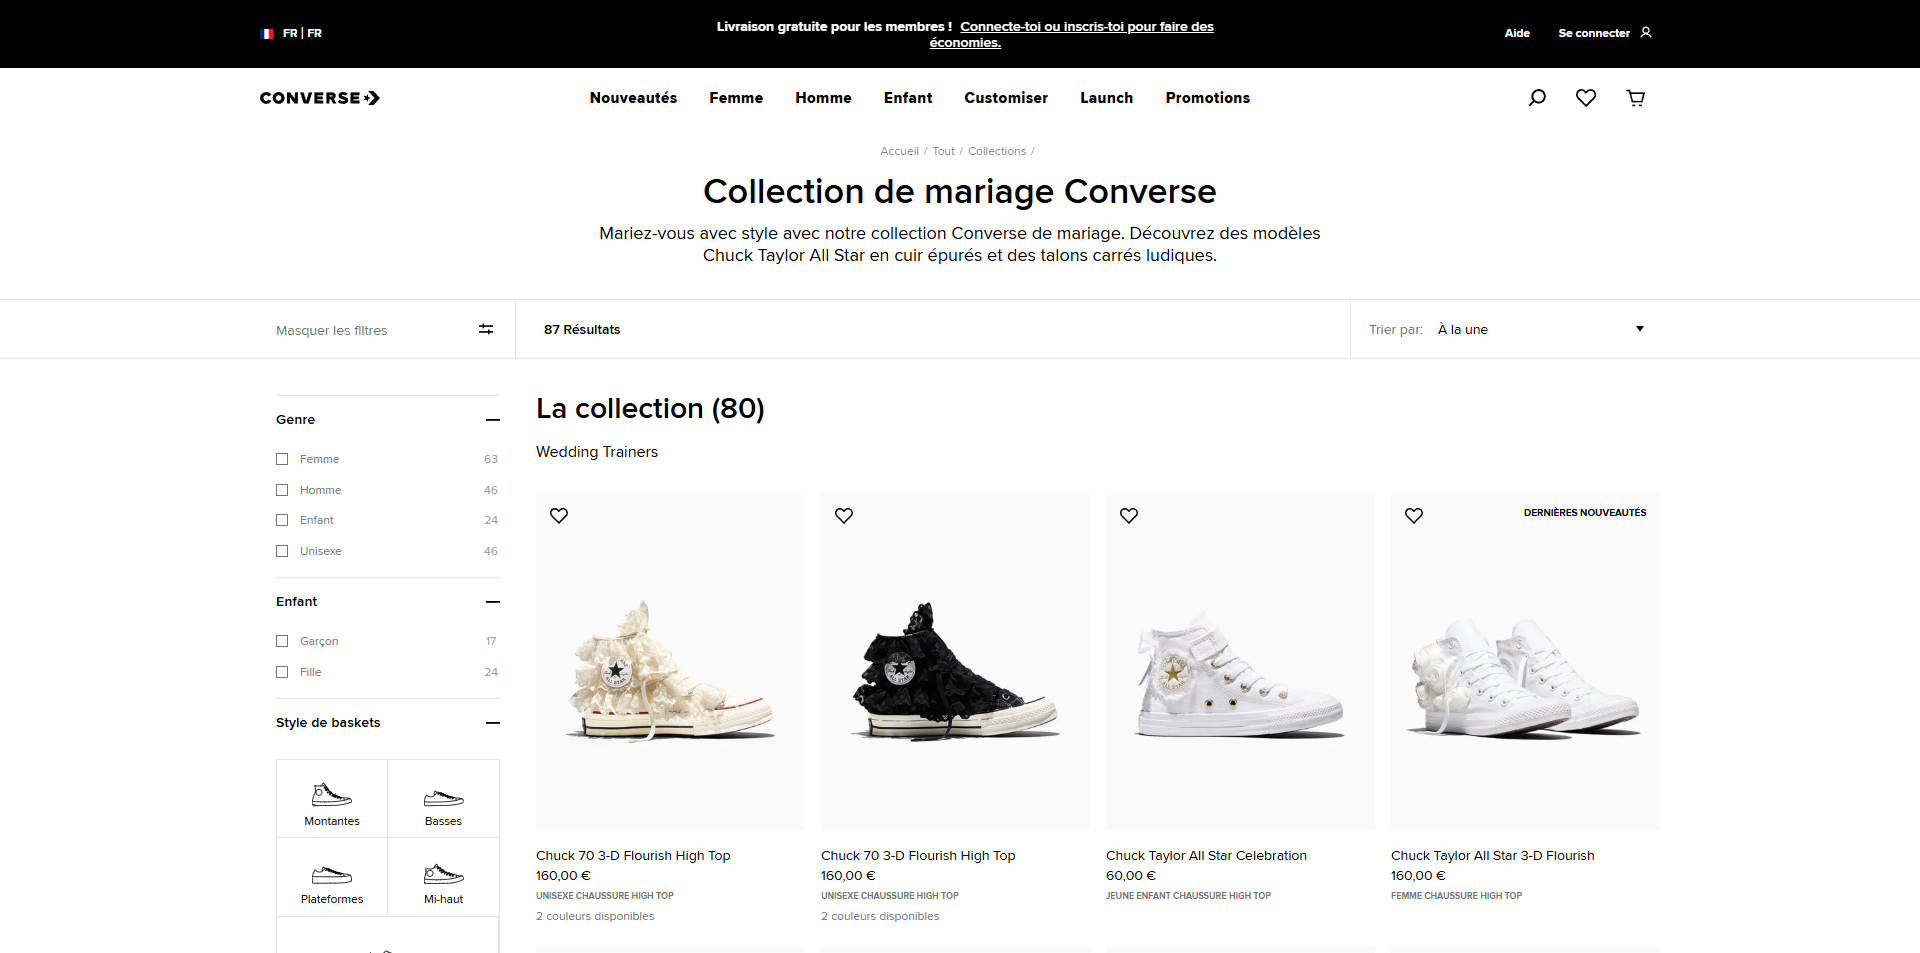Open the Launch menu
1920x953 pixels.
1106,98
